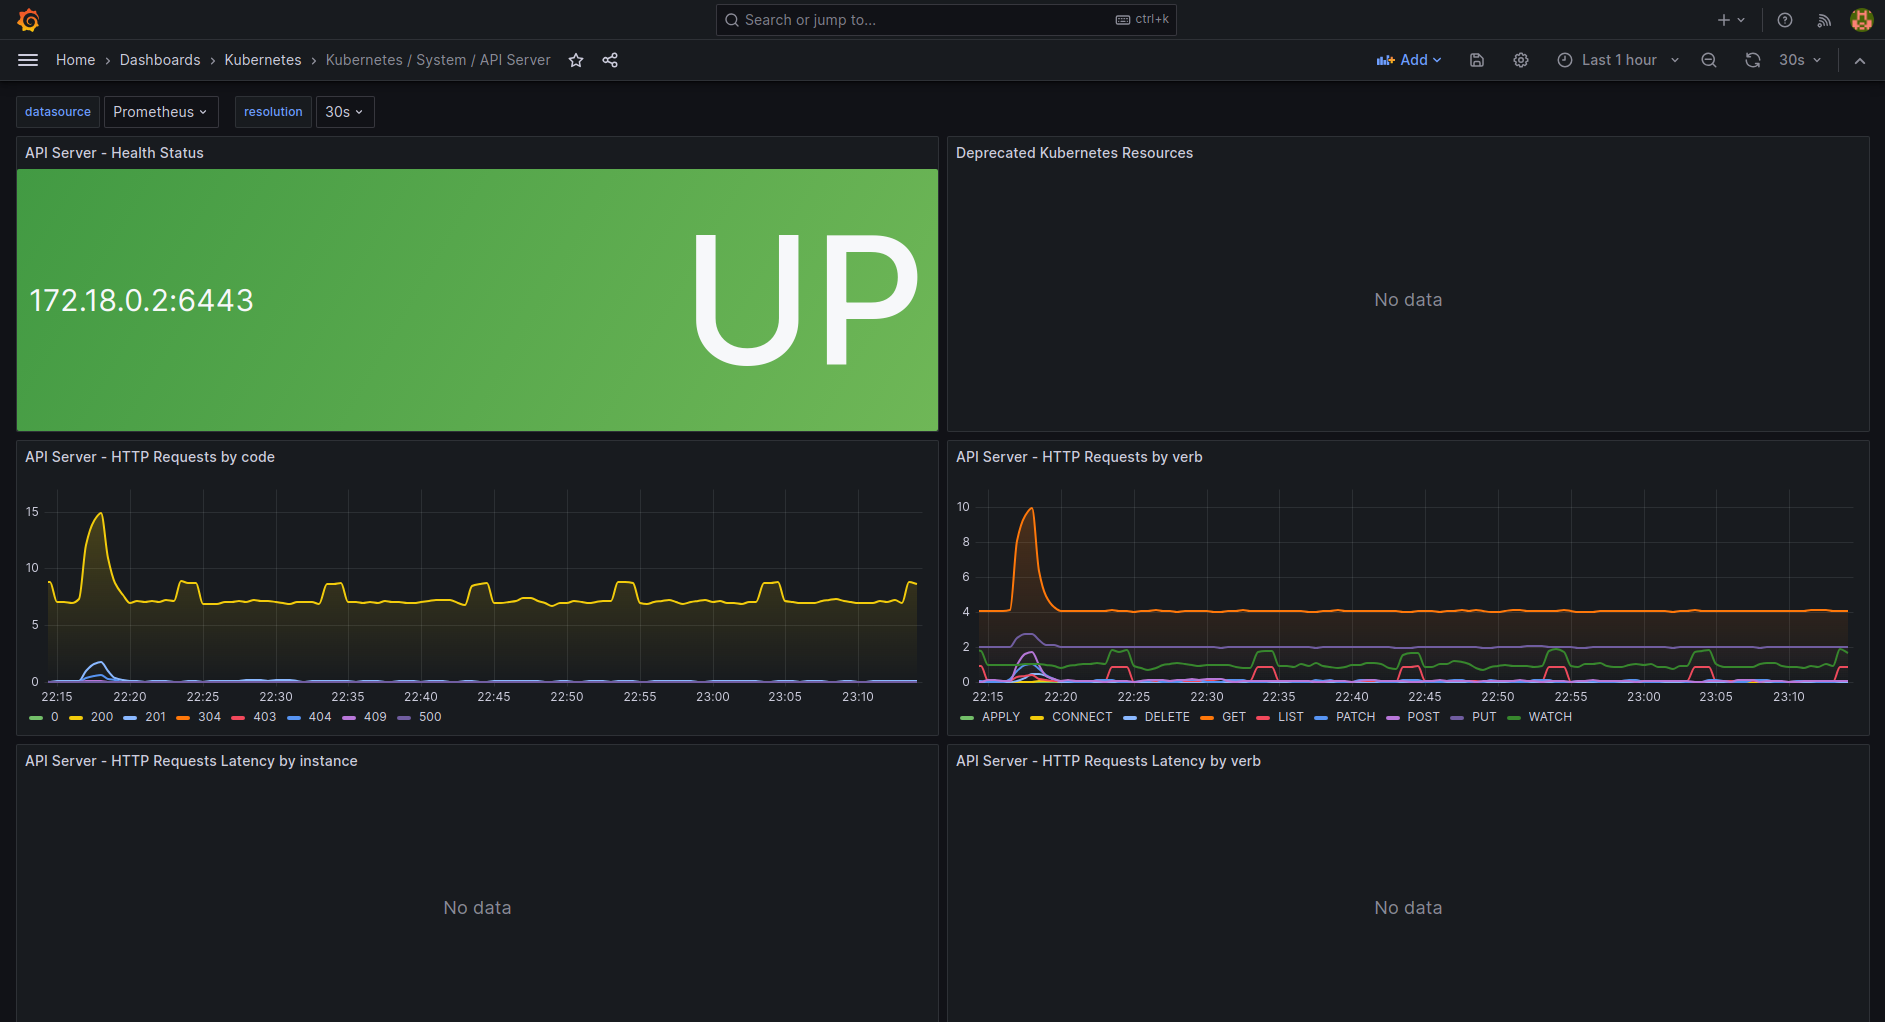
Task: Open the Last 1 hour time picker
Action: 1616,60
